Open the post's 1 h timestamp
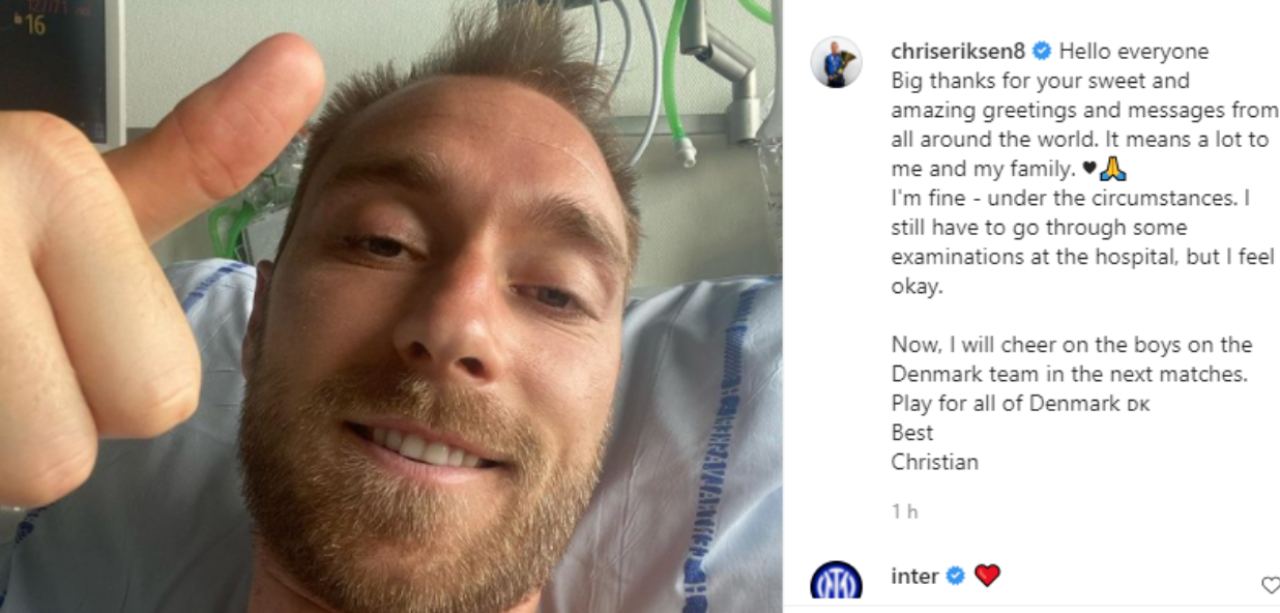This screenshot has width=1280, height=613. 904,512
